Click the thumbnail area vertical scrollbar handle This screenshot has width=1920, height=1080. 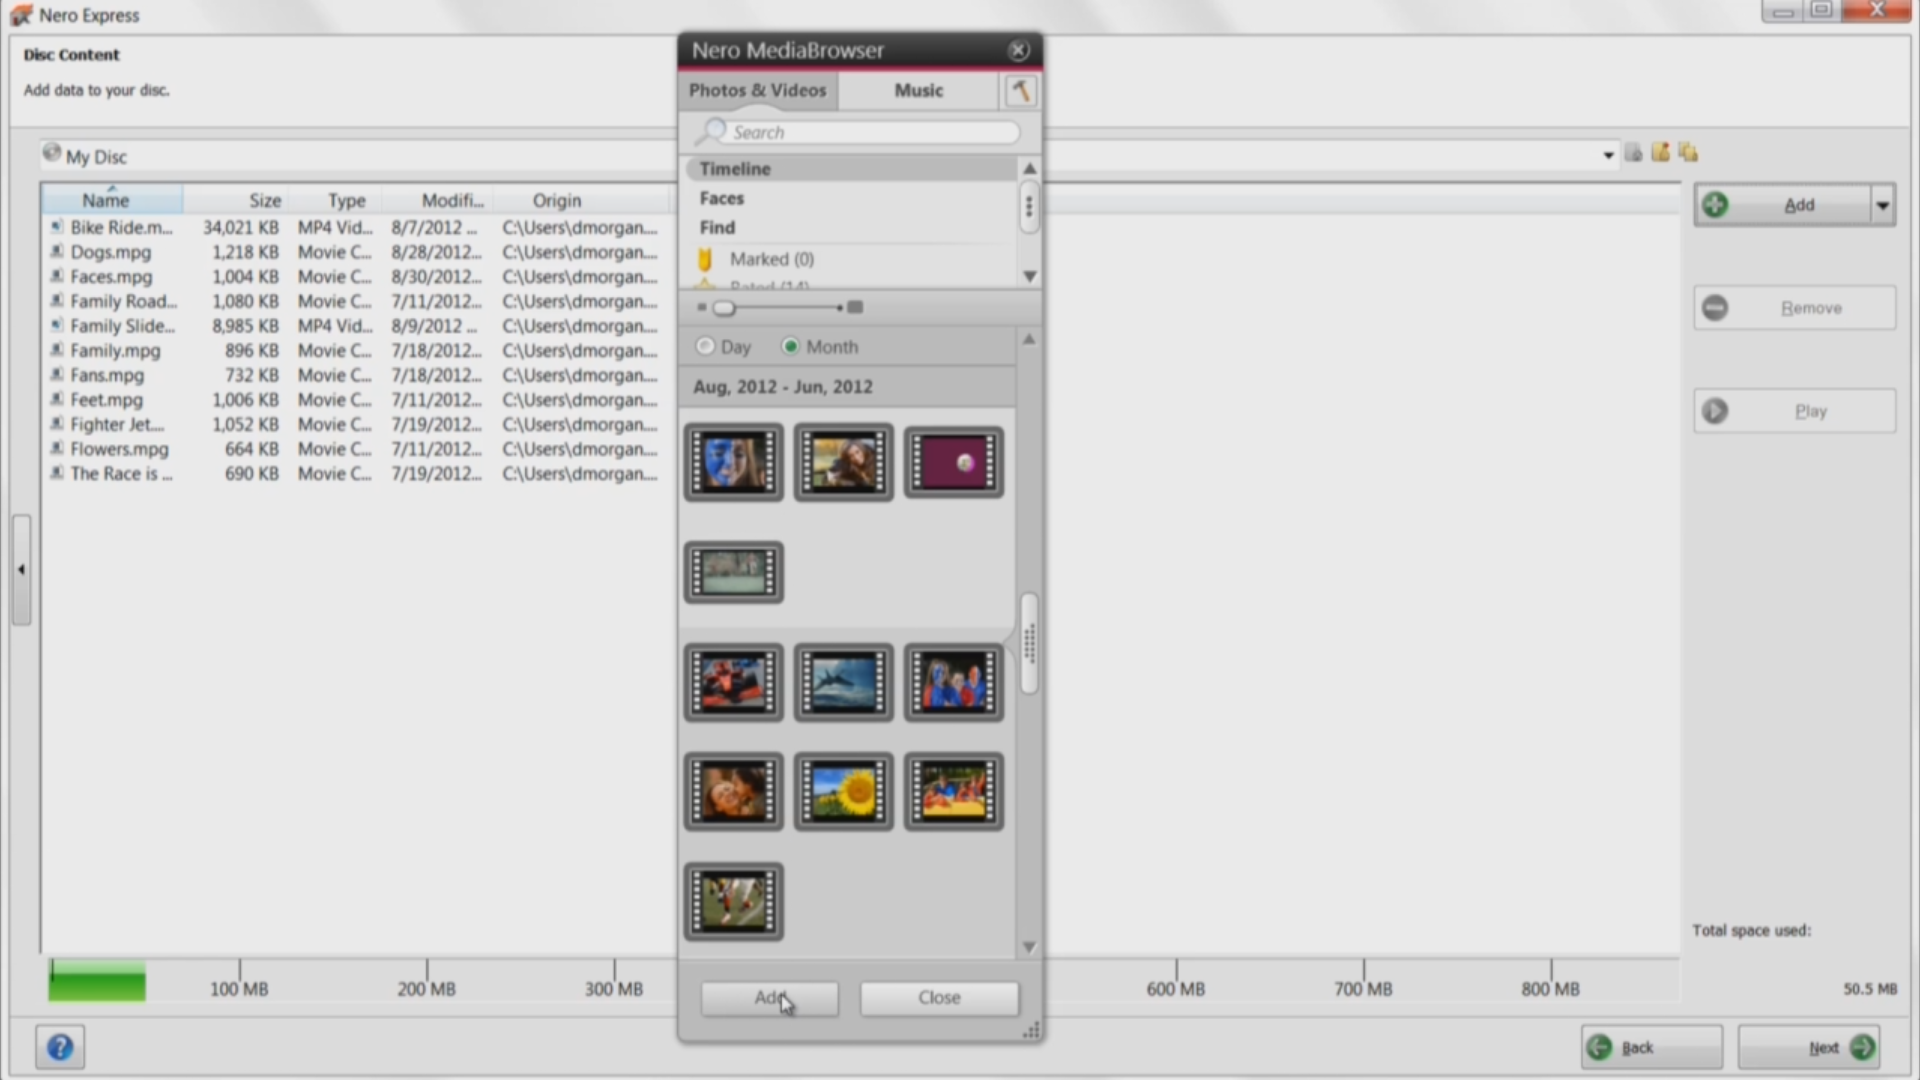coord(1029,643)
